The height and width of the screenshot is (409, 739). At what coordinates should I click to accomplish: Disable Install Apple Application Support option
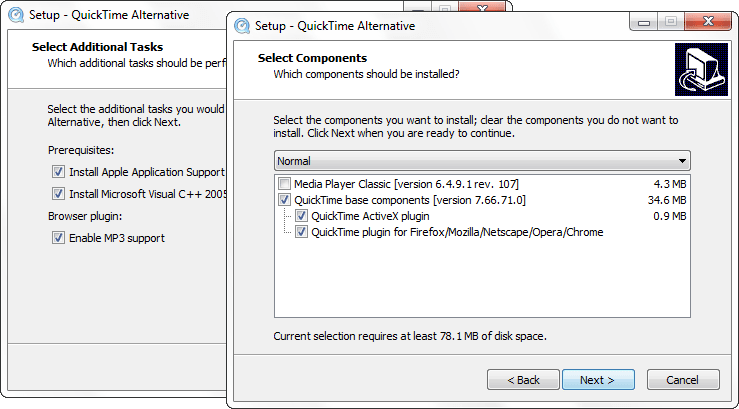click(58, 172)
